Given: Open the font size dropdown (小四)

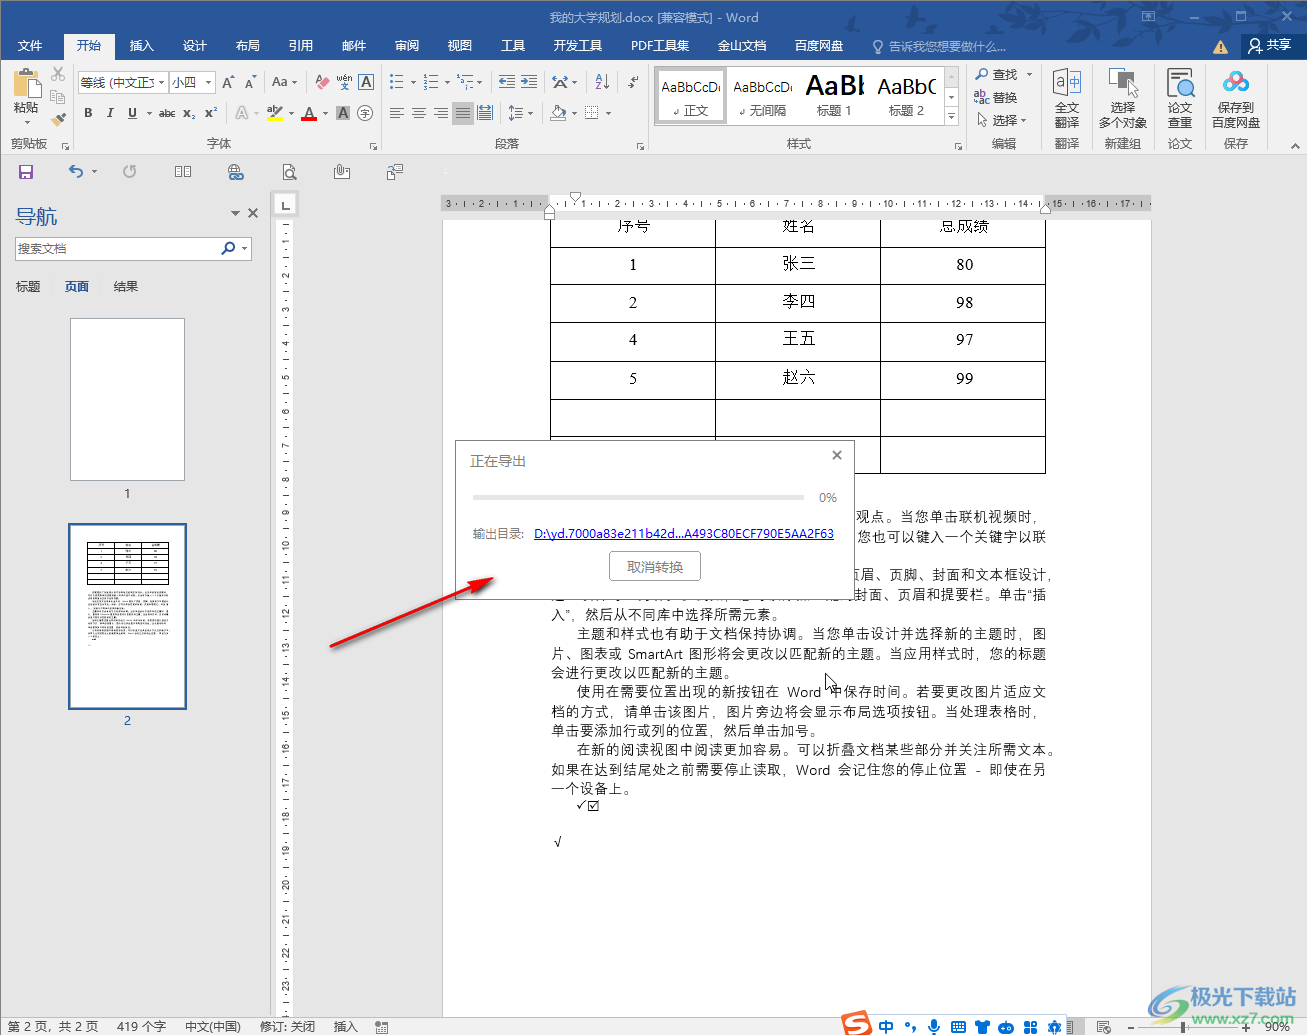Looking at the screenshot, I should (208, 83).
